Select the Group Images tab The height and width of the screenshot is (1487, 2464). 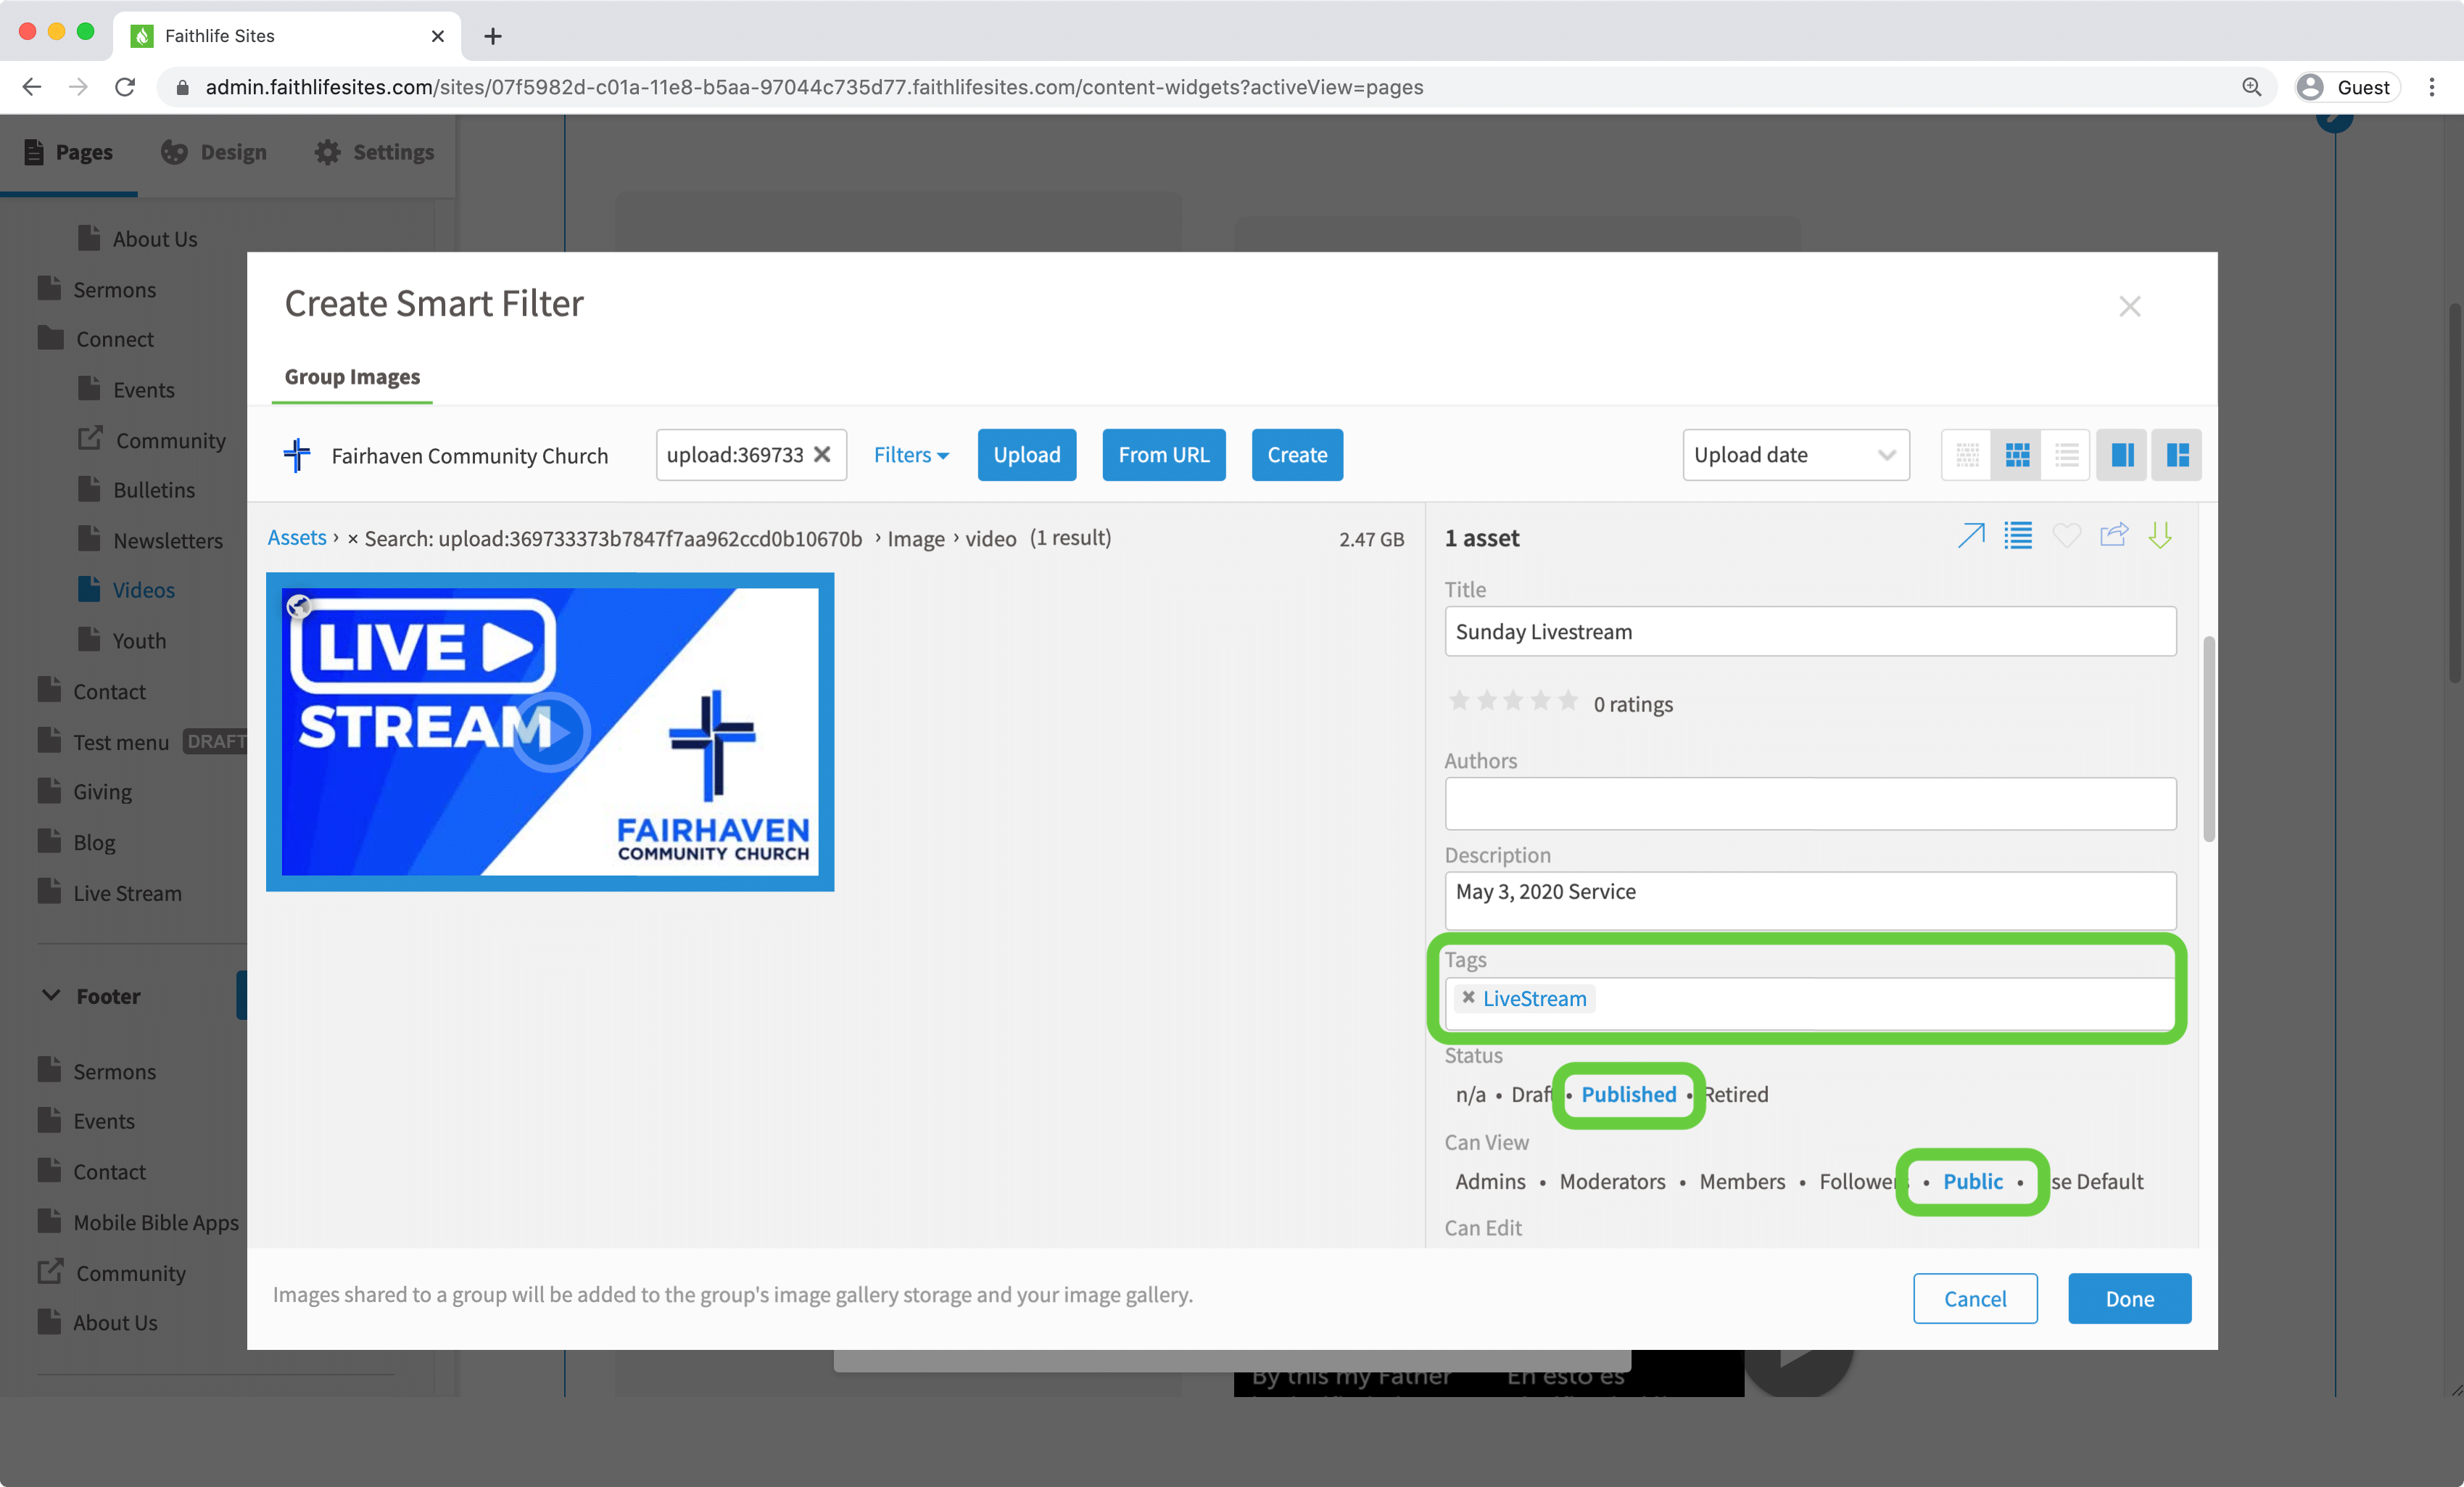[x=352, y=377]
